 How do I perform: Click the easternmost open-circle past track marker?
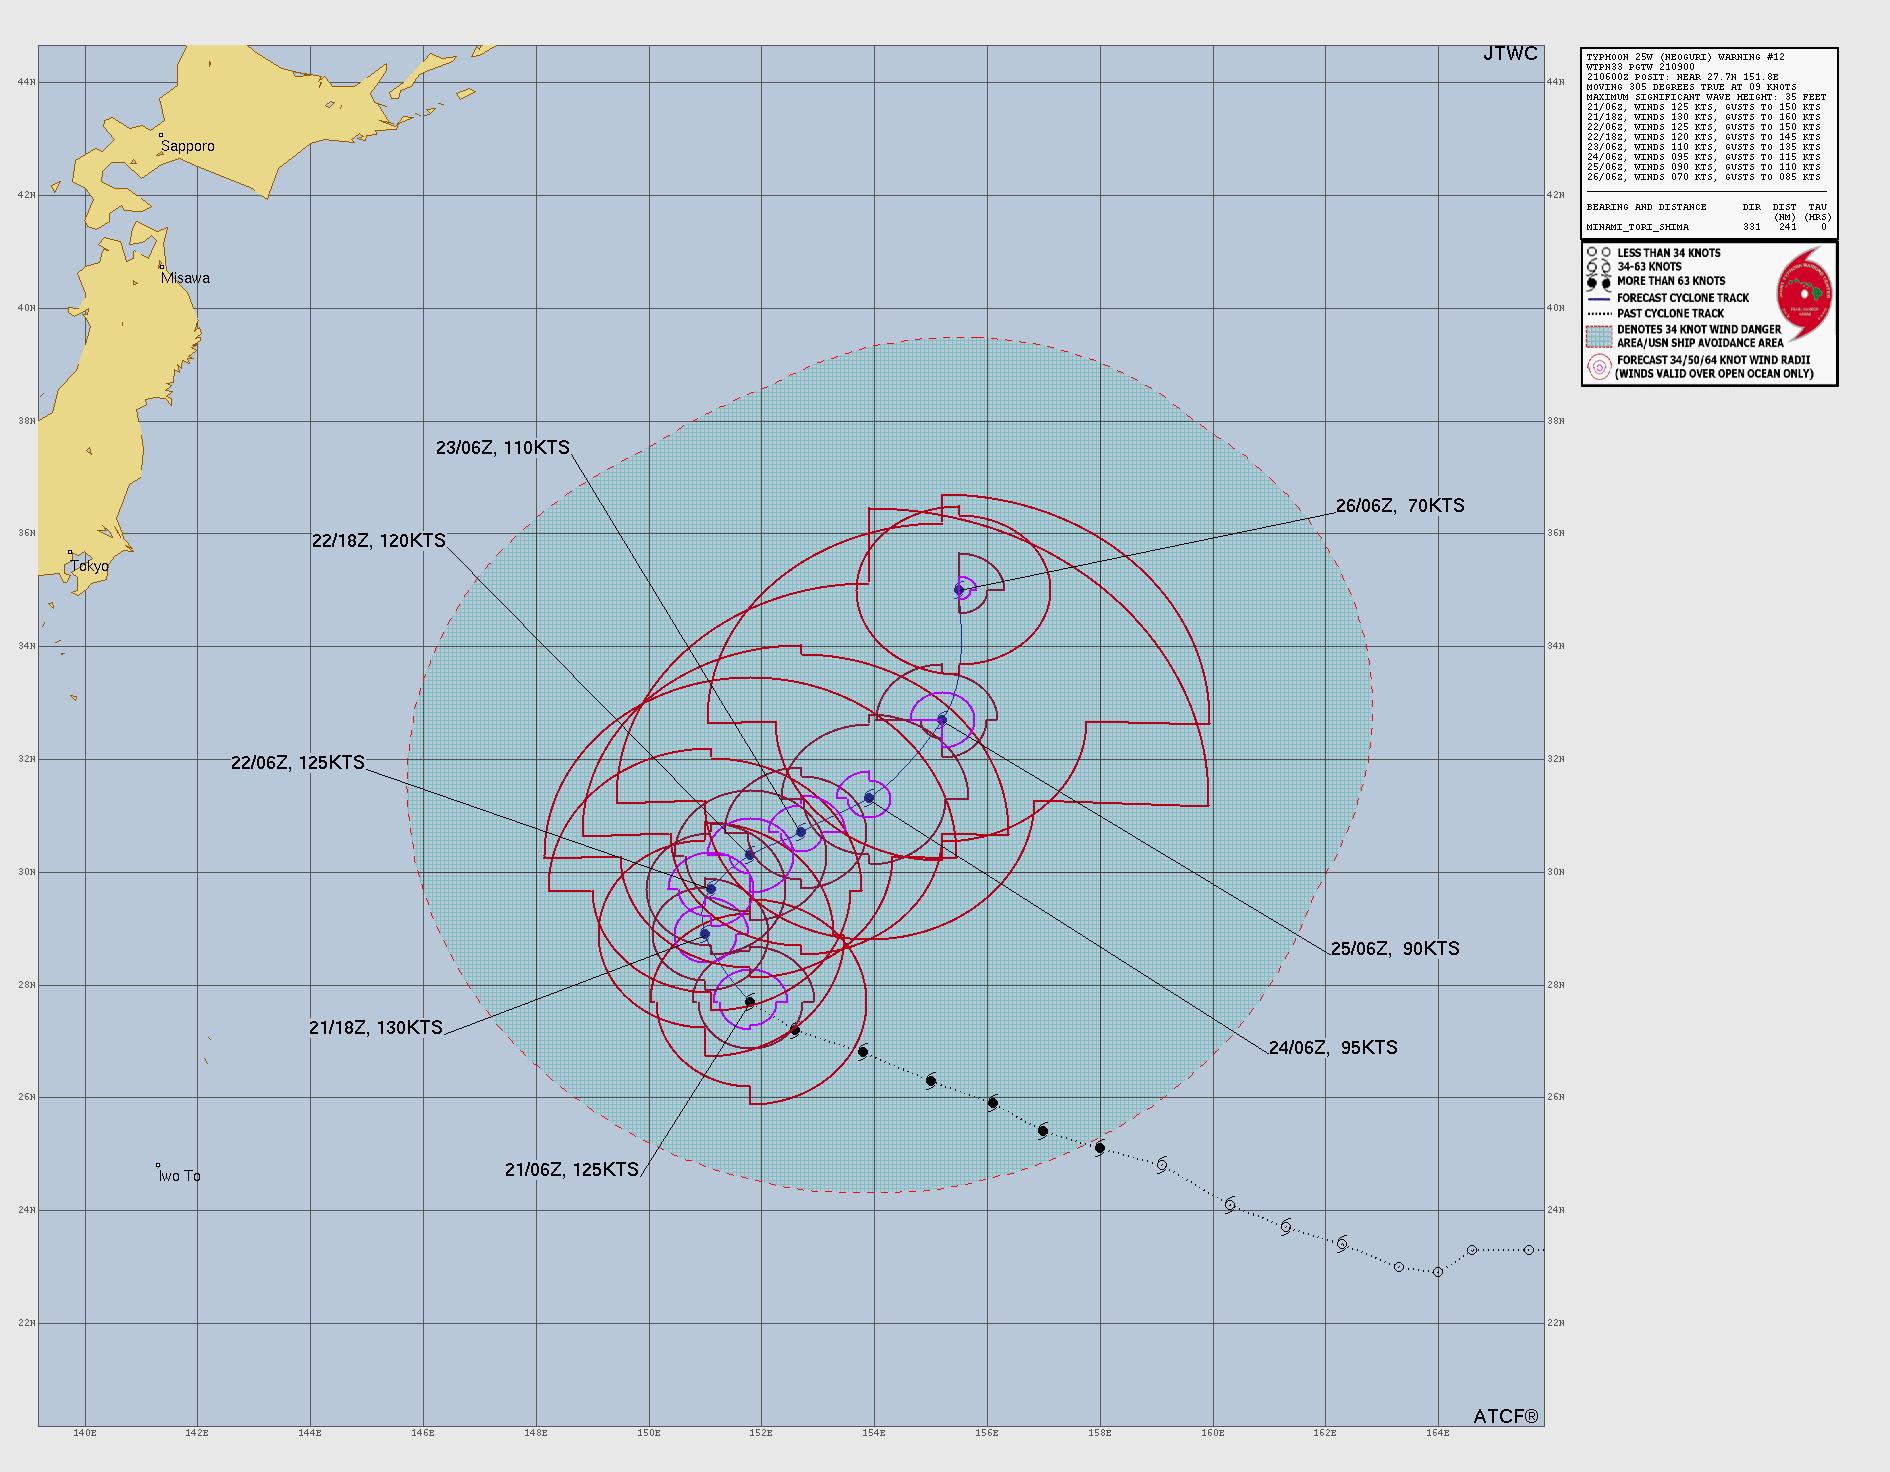coord(1528,1250)
